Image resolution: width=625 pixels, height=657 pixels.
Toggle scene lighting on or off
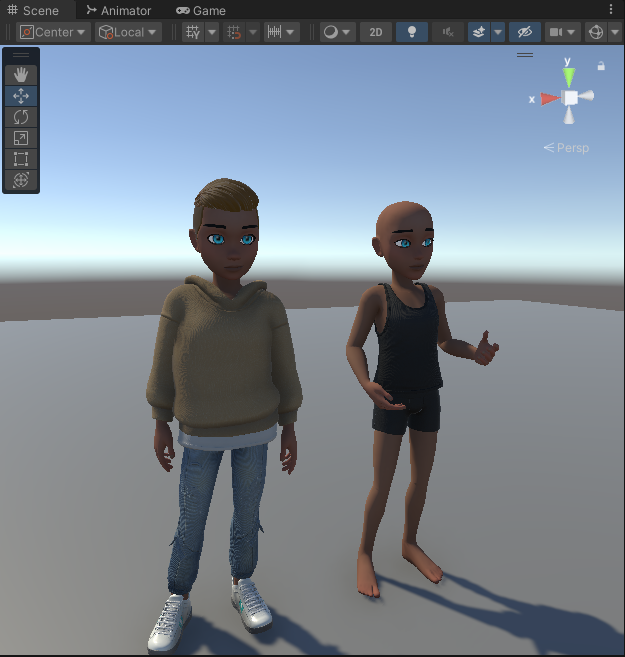411,32
